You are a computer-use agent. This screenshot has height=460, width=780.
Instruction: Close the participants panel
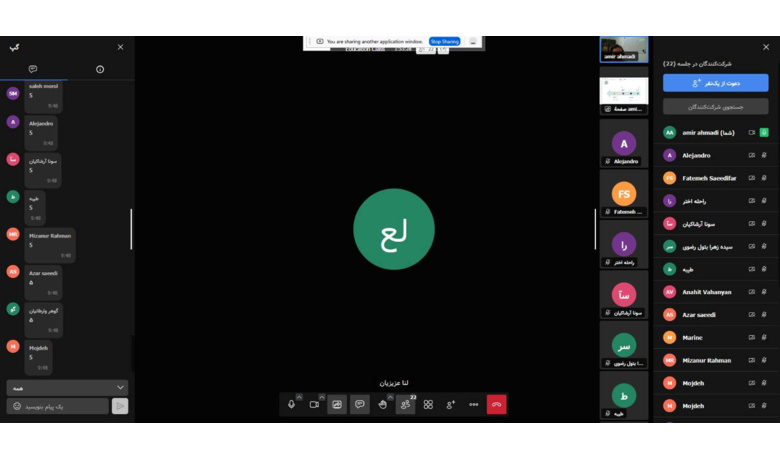(x=766, y=47)
